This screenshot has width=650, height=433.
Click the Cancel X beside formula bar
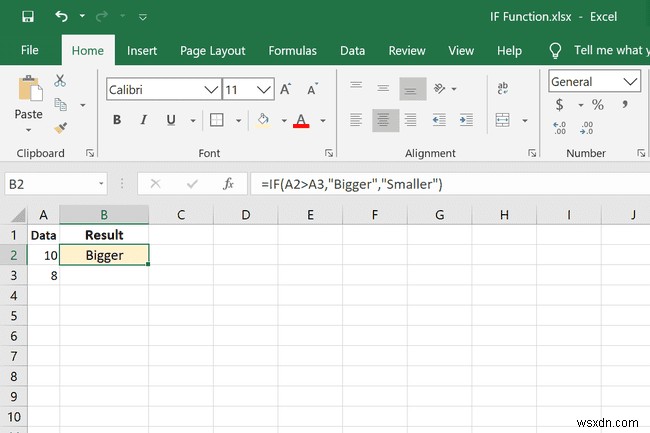(155, 184)
